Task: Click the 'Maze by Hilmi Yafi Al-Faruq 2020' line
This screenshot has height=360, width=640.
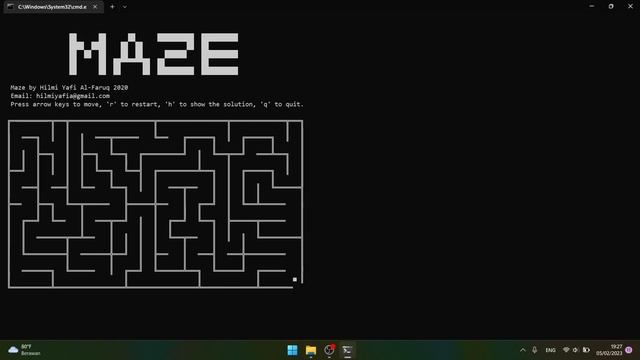Action: (69, 87)
